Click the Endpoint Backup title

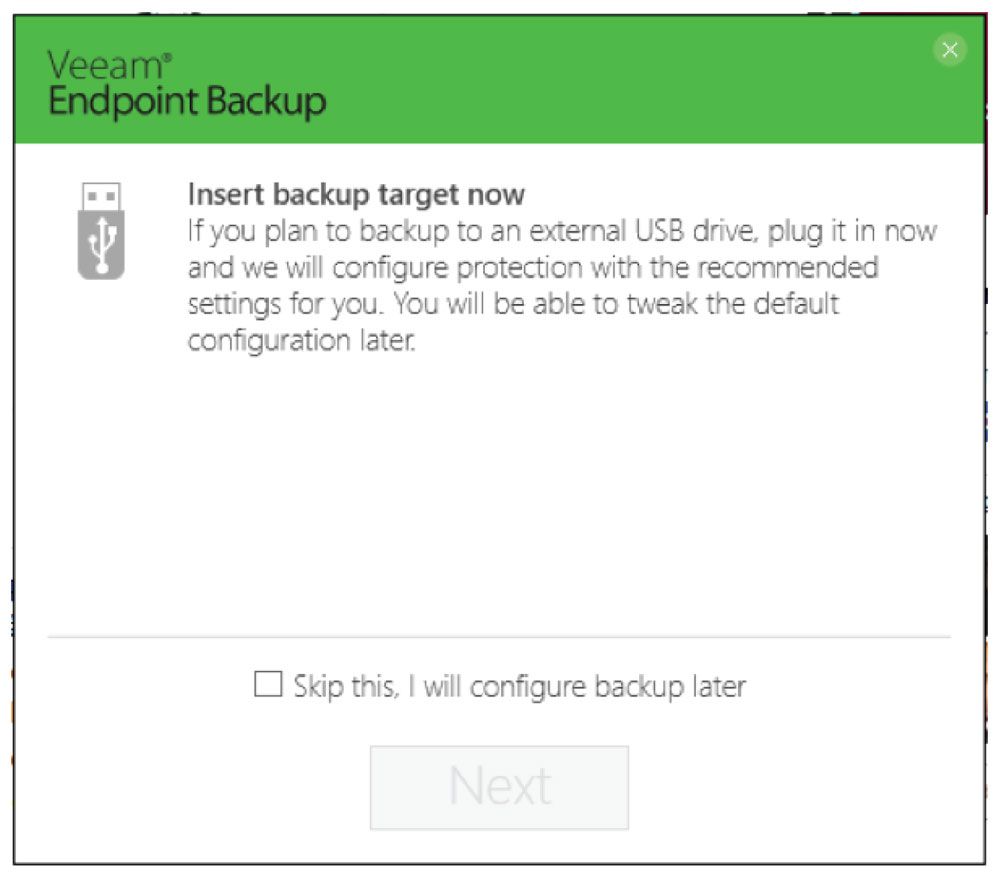coord(187,102)
